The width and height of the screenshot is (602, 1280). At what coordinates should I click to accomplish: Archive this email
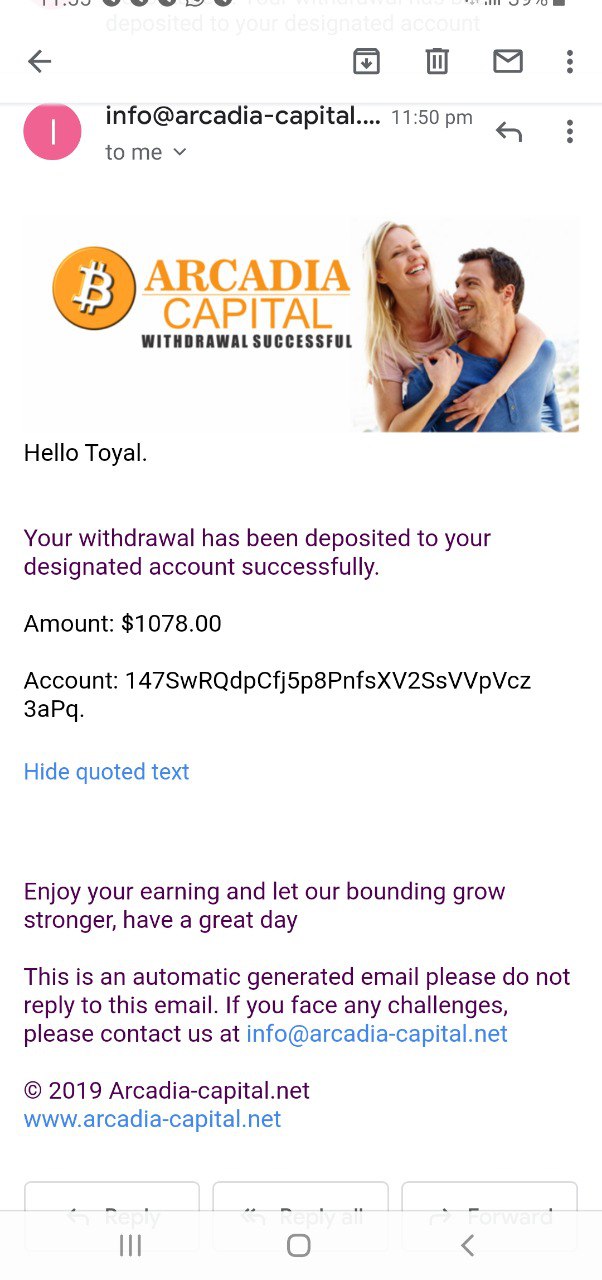pyautogui.click(x=367, y=62)
